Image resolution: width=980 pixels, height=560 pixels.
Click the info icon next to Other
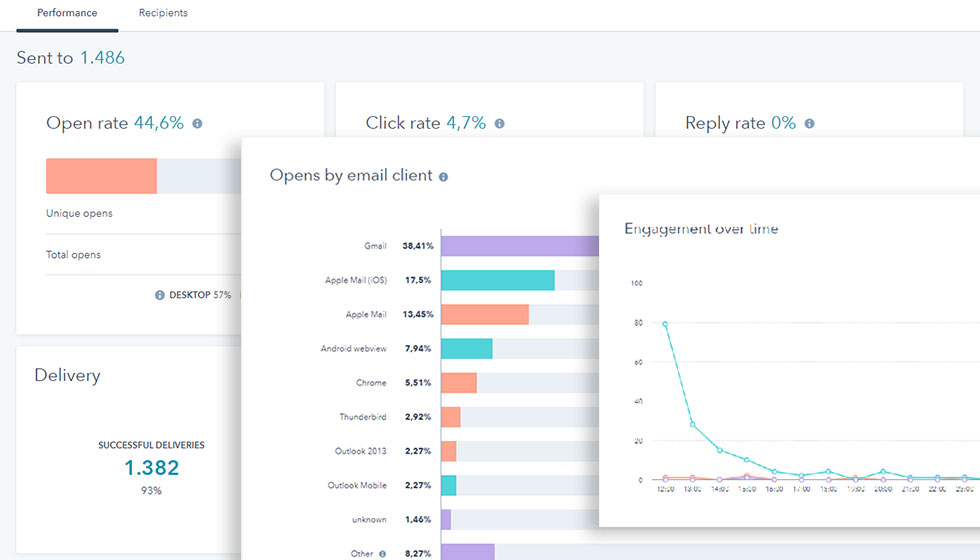[x=382, y=554]
